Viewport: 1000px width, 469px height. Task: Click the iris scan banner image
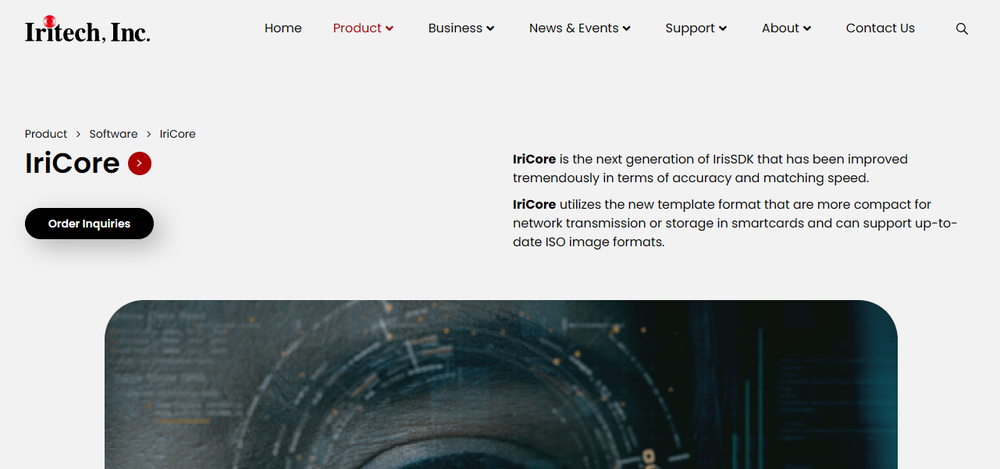point(501,384)
